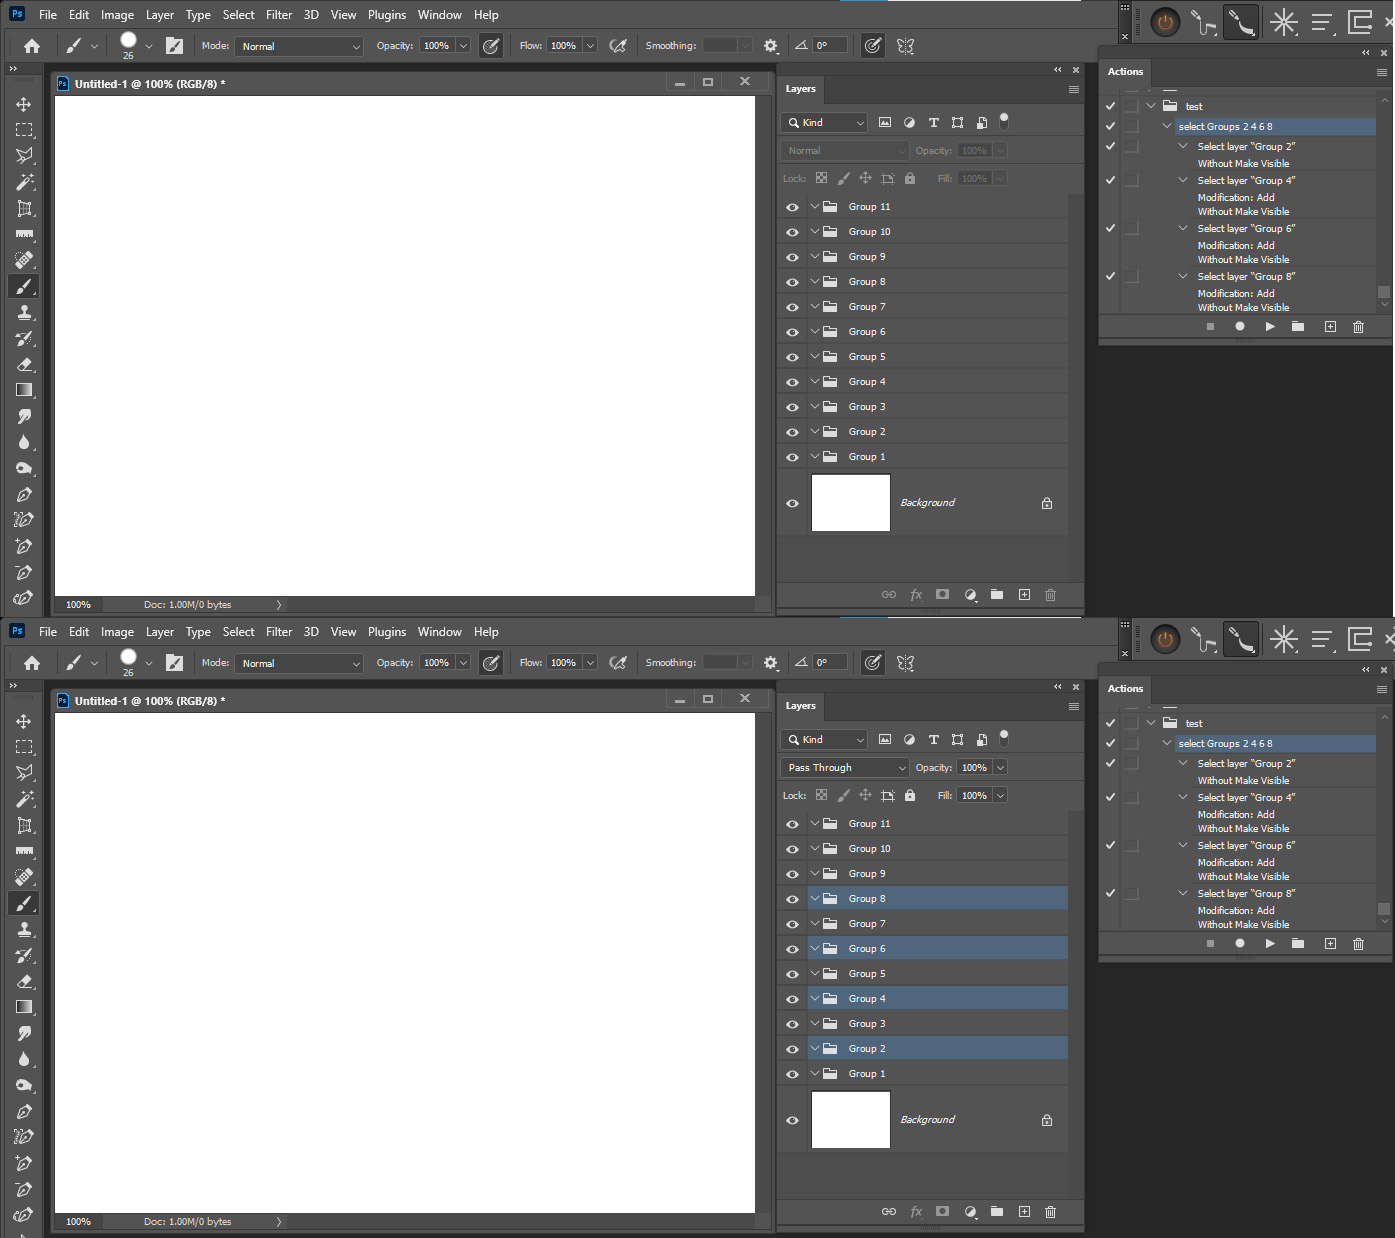This screenshot has height=1238, width=1395.
Task: Play the selected action in Actions panel
Action: coord(1270,326)
